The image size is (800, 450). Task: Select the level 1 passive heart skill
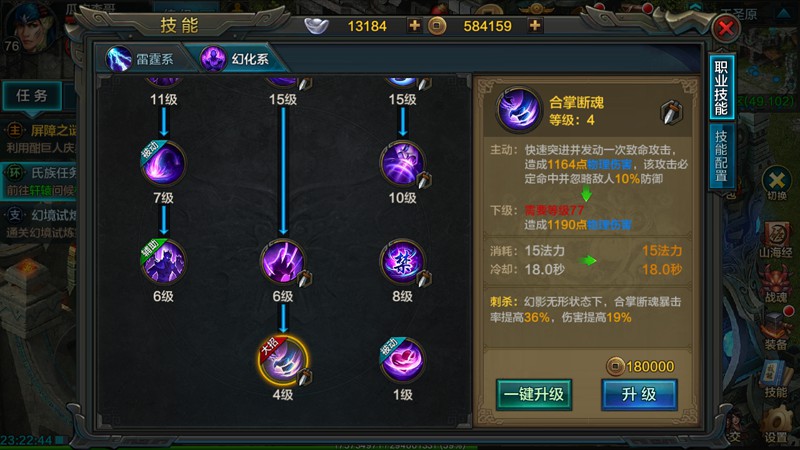(402, 360)
